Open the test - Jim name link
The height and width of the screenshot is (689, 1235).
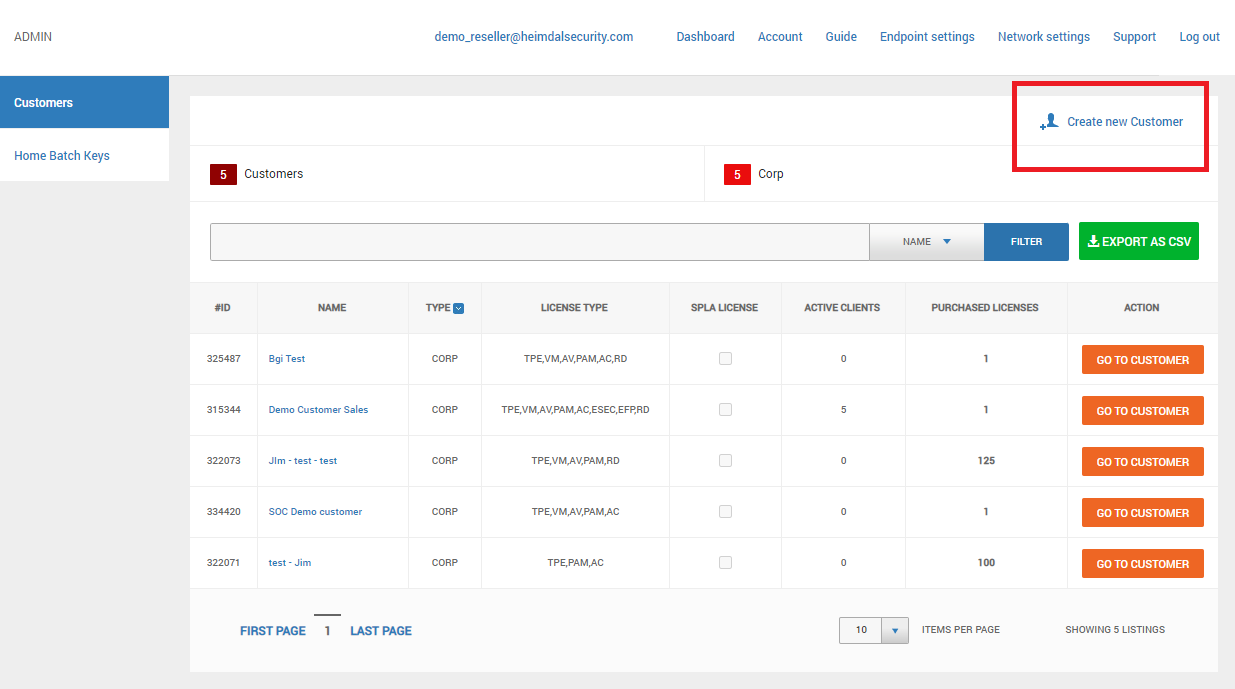click(290, 563)
